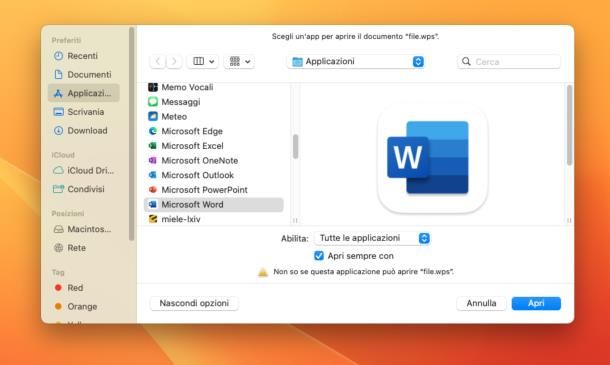610x365 pixels.
Task: Select Memo Vocali app icon
Action: [153, 87]
